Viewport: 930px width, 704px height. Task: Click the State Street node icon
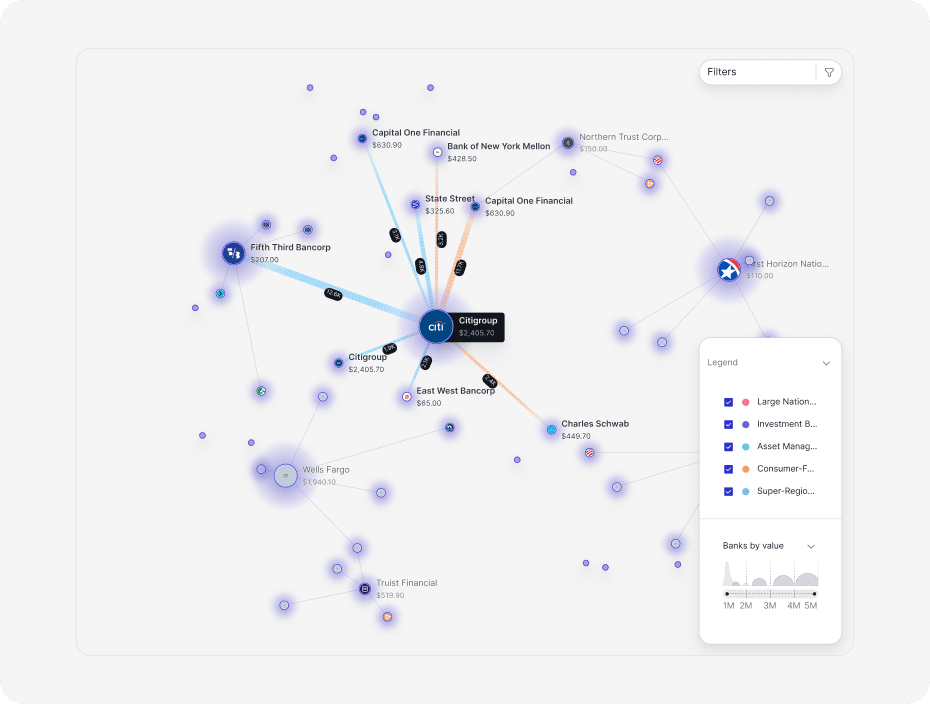click(415, 204)
